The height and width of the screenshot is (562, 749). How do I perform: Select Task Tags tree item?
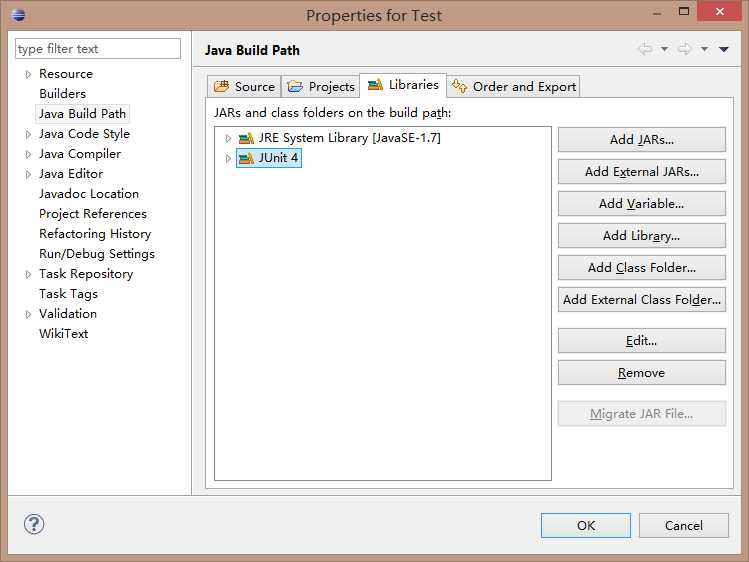pos(68,294)
